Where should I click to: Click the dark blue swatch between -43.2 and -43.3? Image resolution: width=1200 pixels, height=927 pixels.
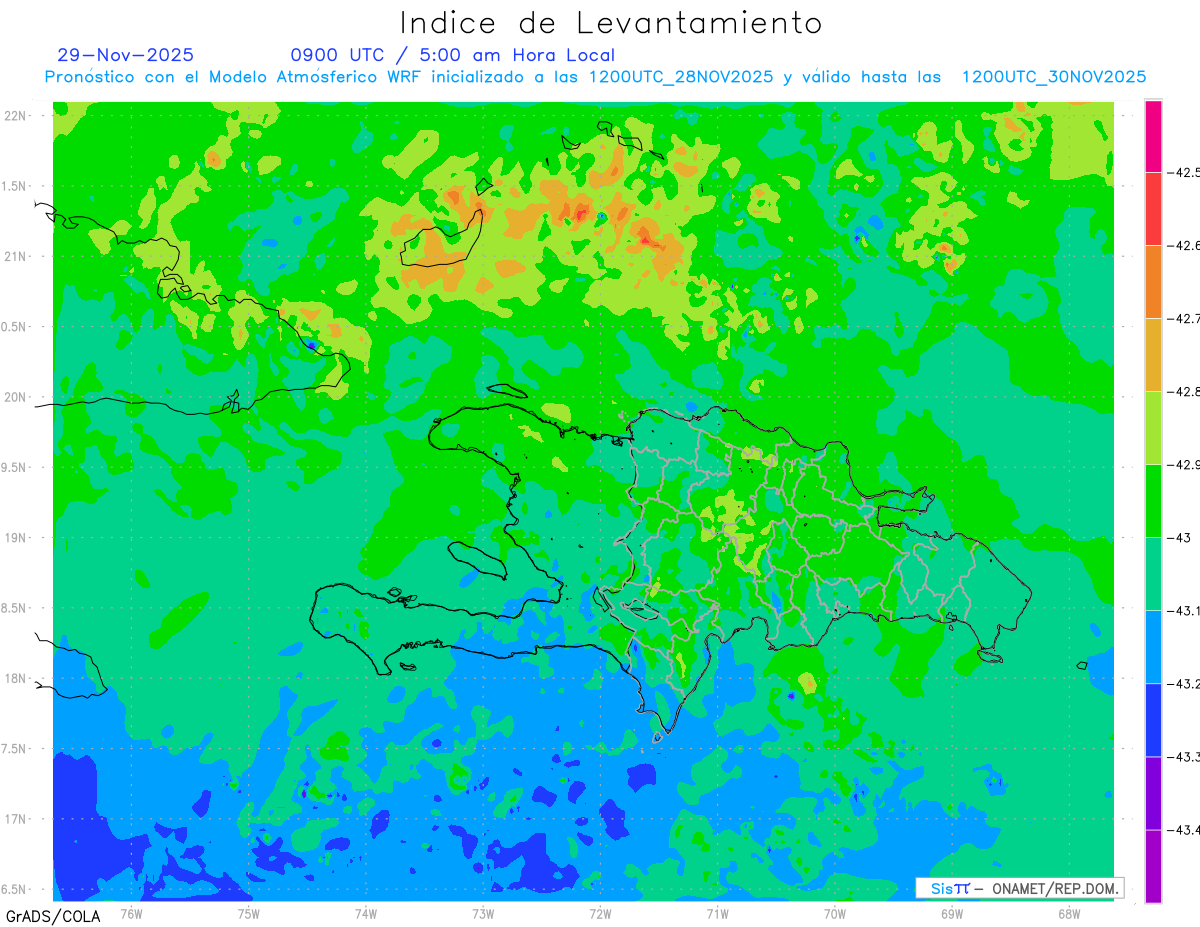click(1153, 720)
